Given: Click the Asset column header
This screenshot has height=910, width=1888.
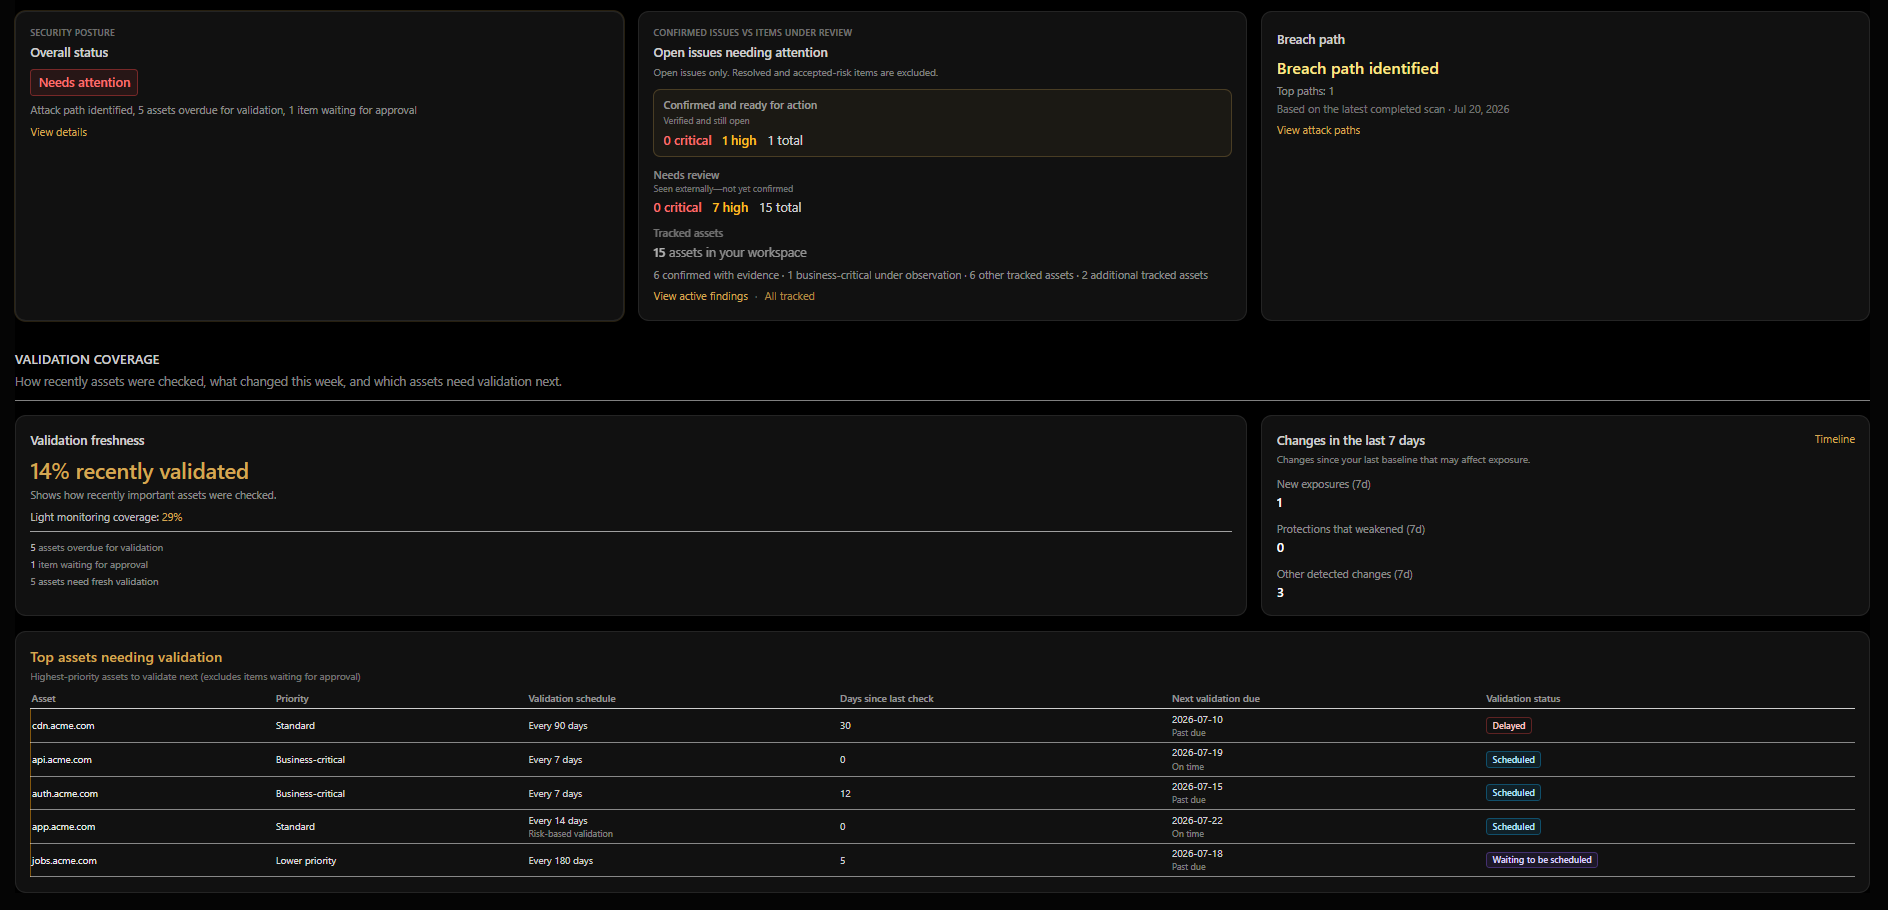Looking at the screenshot, I should point(43,699).
